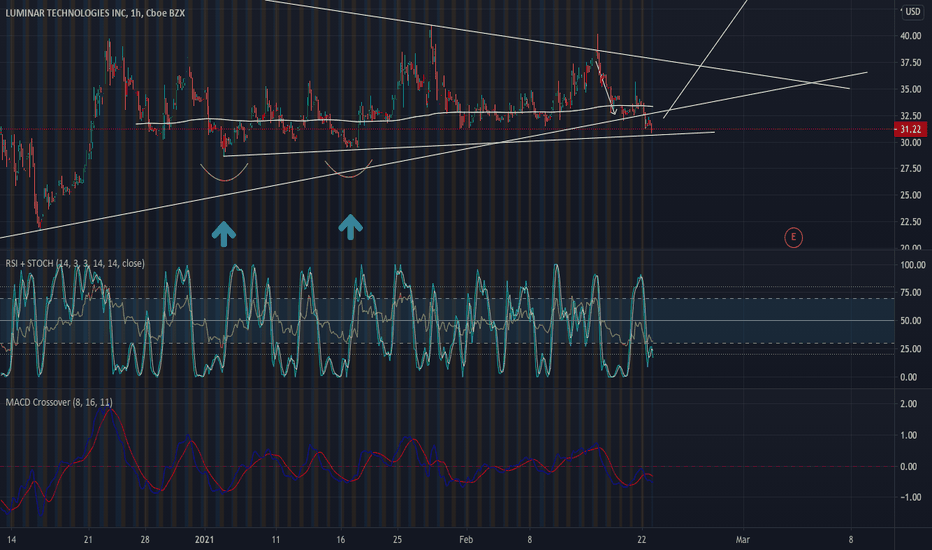Click the Mar label on time axis
Viewport: 932px width, 550px height.
tap(742, 540)
